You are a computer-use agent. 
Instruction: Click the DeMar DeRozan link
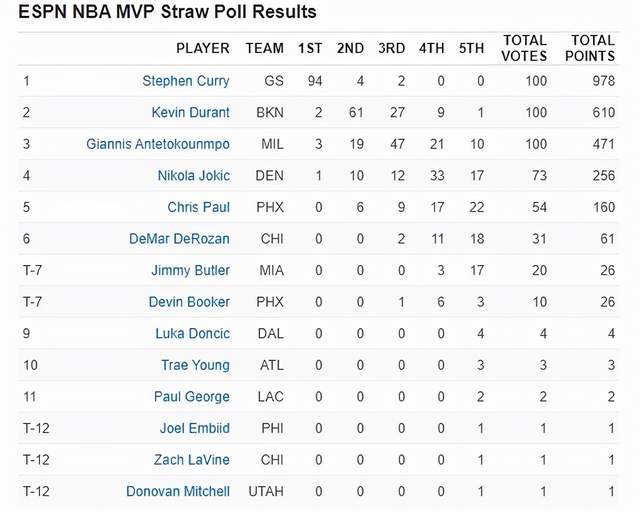[179, 239]
